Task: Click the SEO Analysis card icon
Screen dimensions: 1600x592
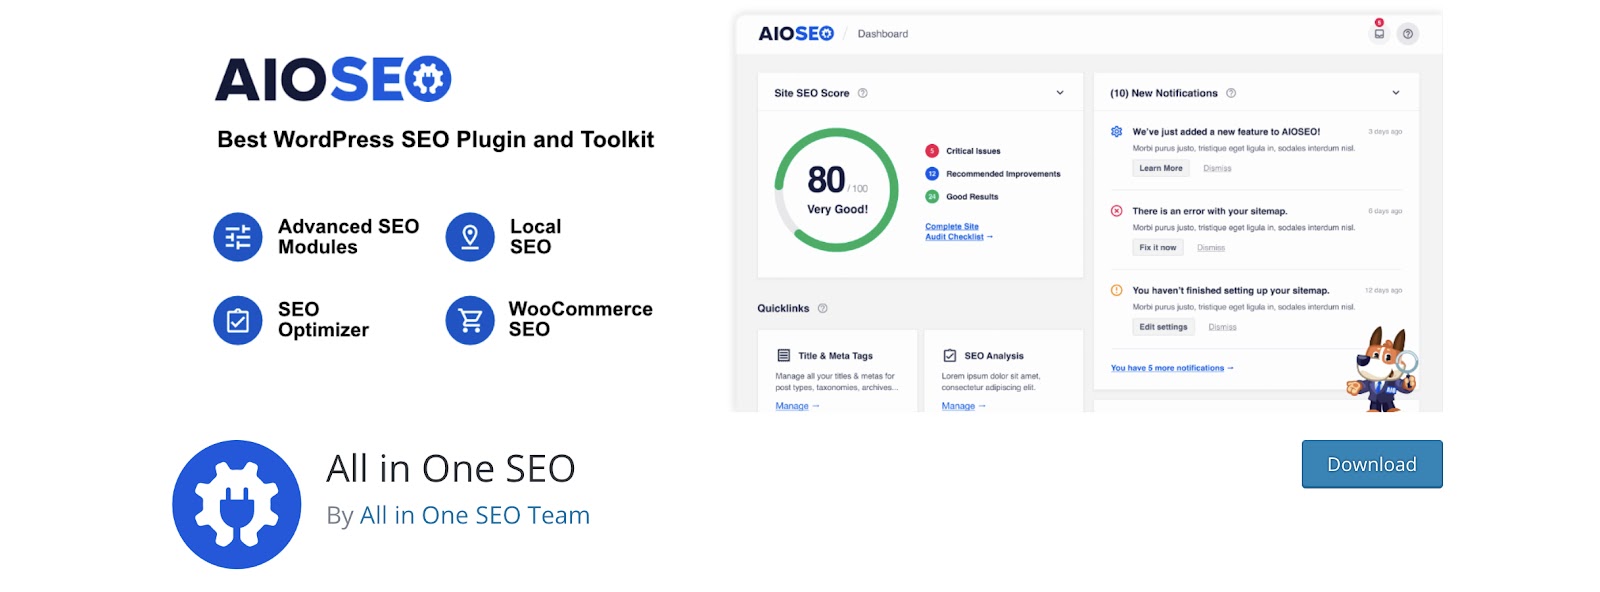Action: point(950,355)
